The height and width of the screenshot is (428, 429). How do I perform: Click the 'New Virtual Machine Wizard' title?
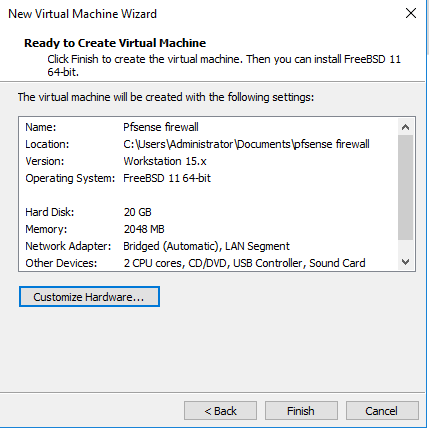click(82, 14)
